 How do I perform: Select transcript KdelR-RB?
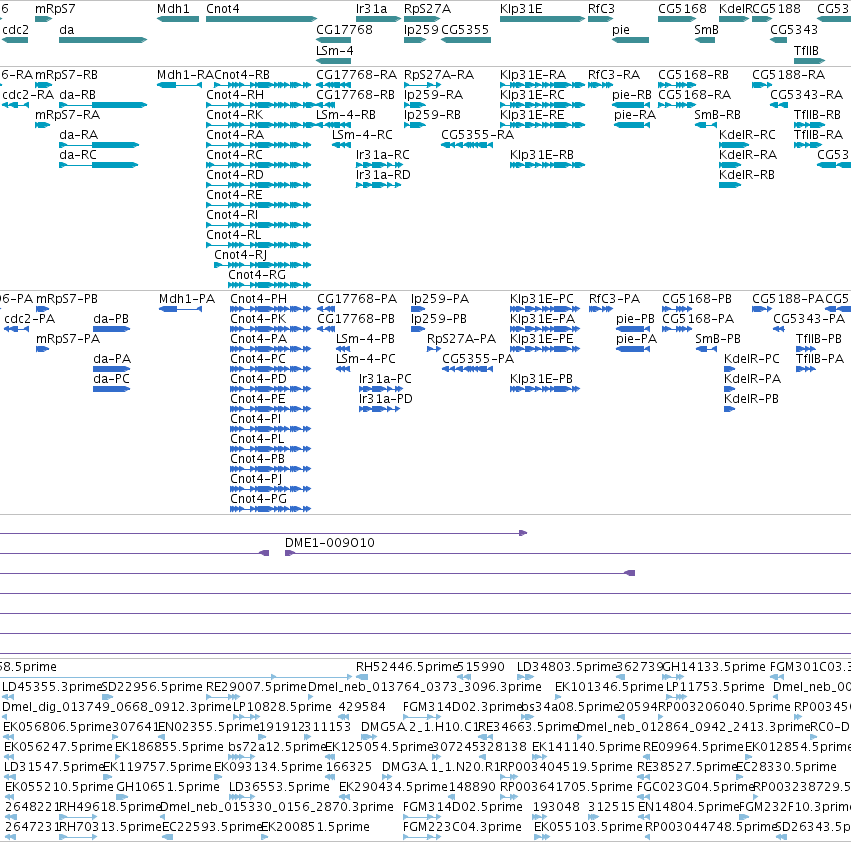[747, 175]
